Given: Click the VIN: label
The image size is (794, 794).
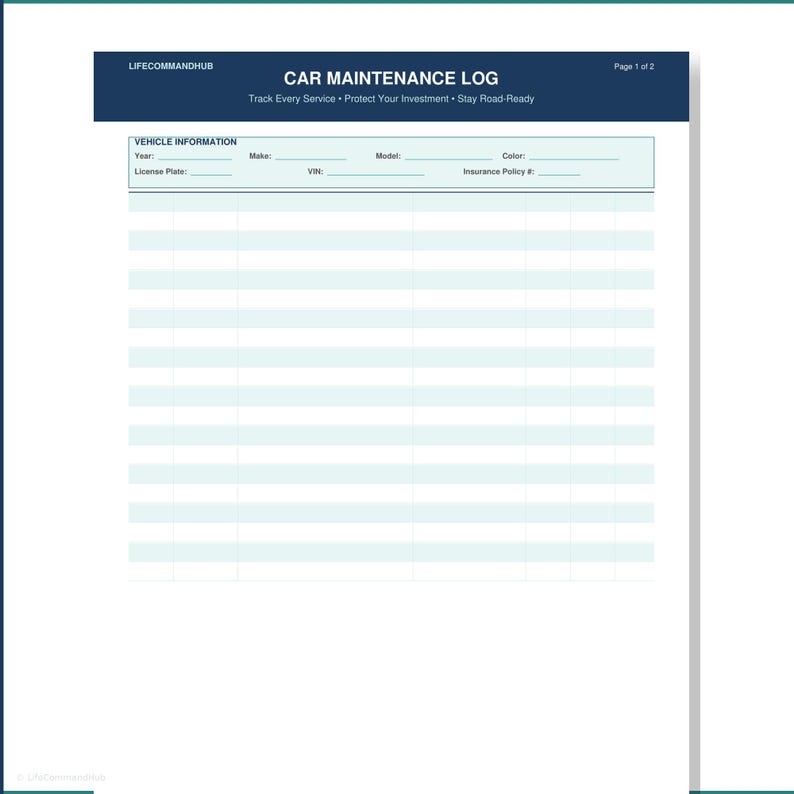Looking at the screenshot, I should (x=315, y=172).
